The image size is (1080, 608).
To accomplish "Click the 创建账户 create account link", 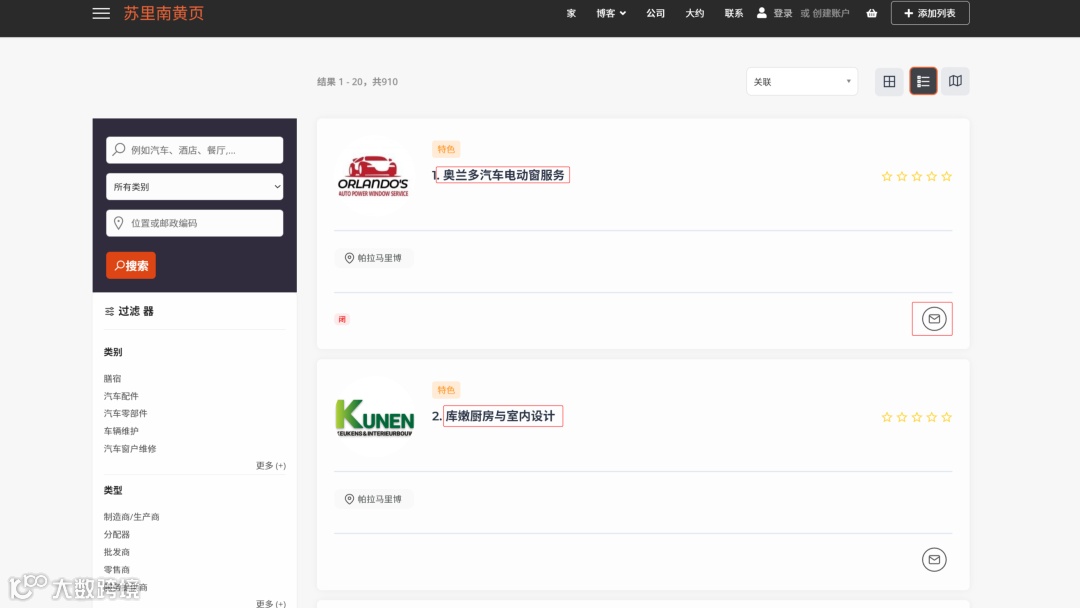I will [x=831, y=13].
